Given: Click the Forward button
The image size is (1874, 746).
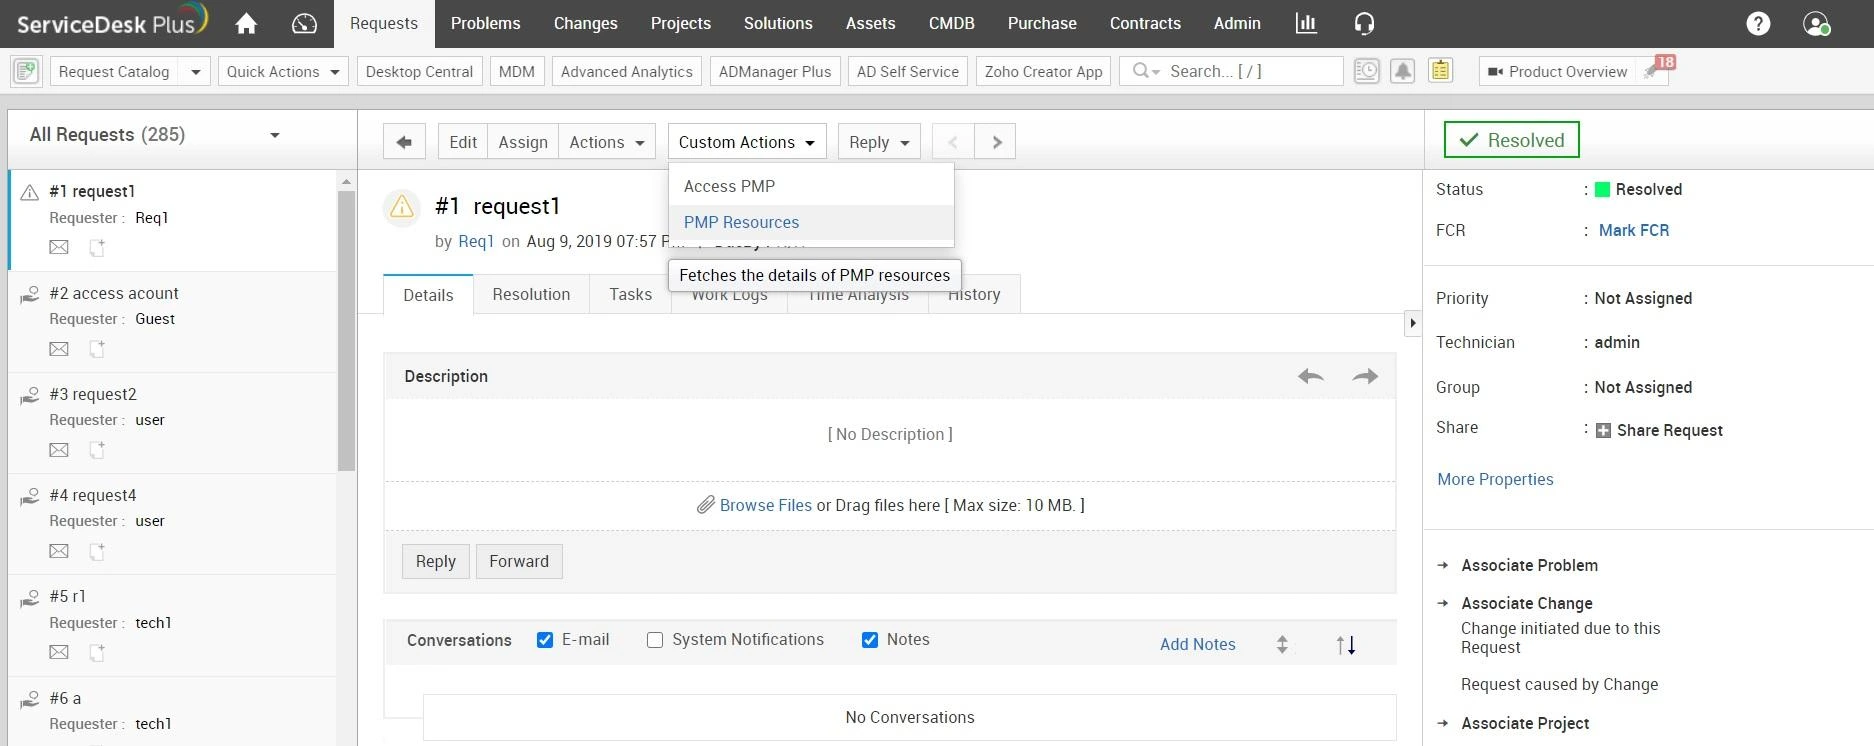Looking at the screenshot, I should point(519,561).
